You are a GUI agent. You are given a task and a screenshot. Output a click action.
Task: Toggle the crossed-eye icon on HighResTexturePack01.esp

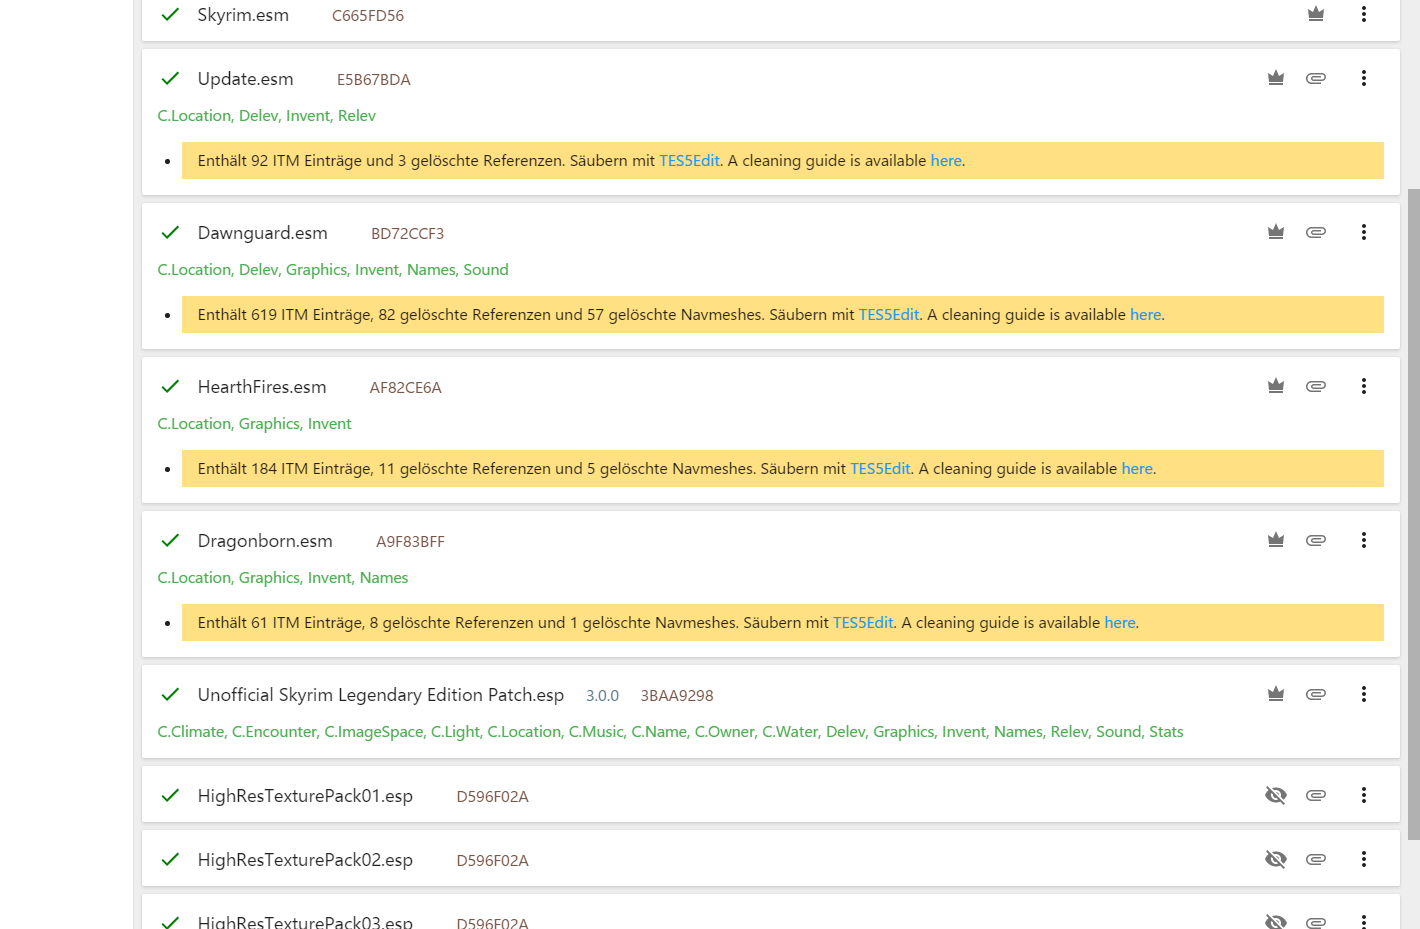pos(1276,795)
